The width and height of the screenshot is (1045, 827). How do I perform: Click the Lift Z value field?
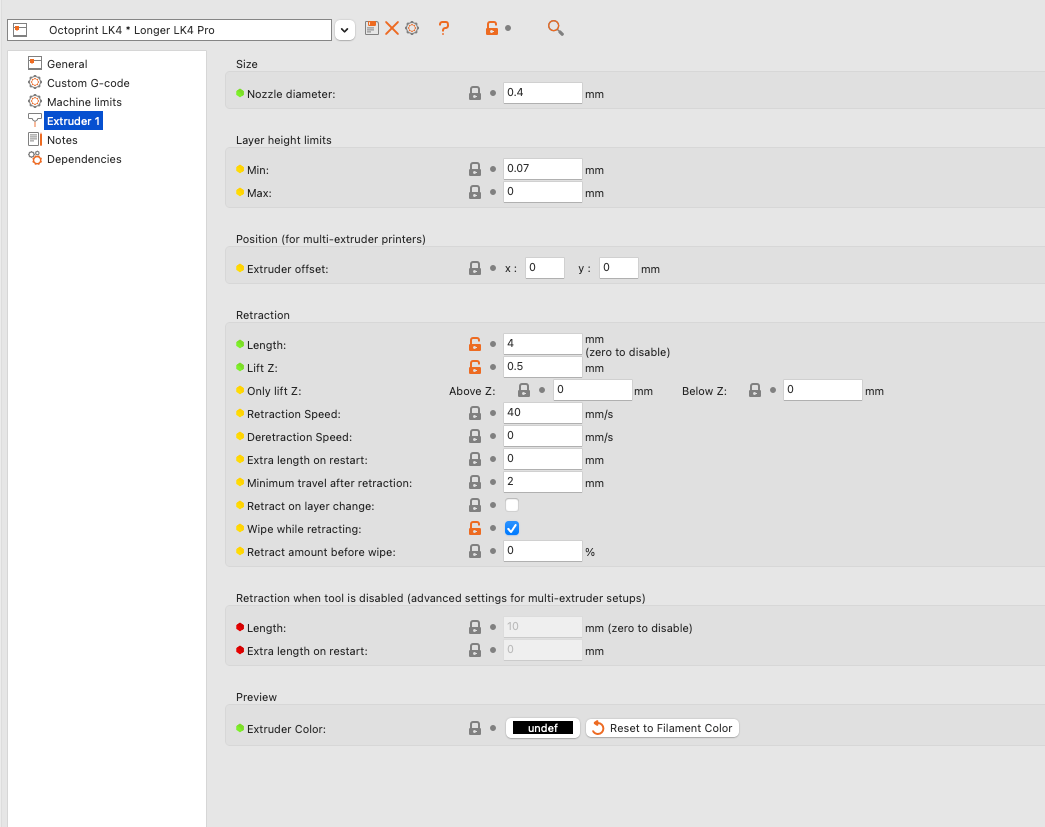pyautogui.click(x=542, y=367)
